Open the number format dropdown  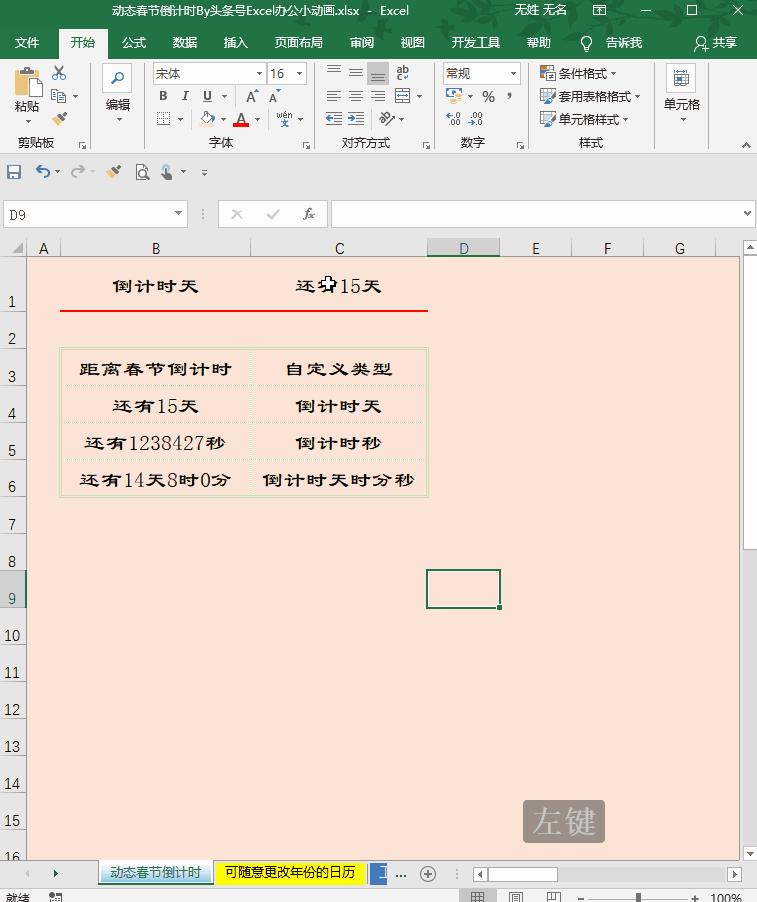click(513, 74)
